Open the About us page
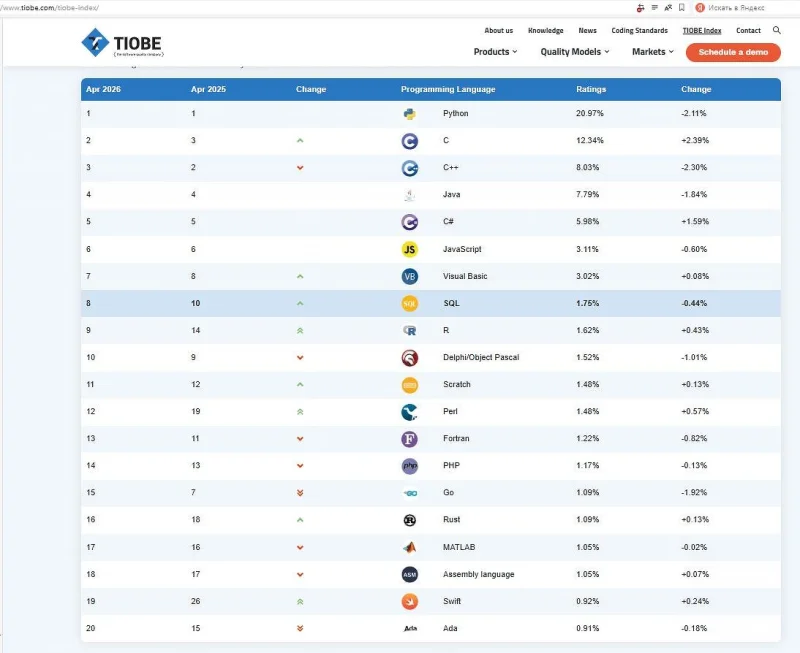Viewport: 800px width, 653px height. click(498, 31)
